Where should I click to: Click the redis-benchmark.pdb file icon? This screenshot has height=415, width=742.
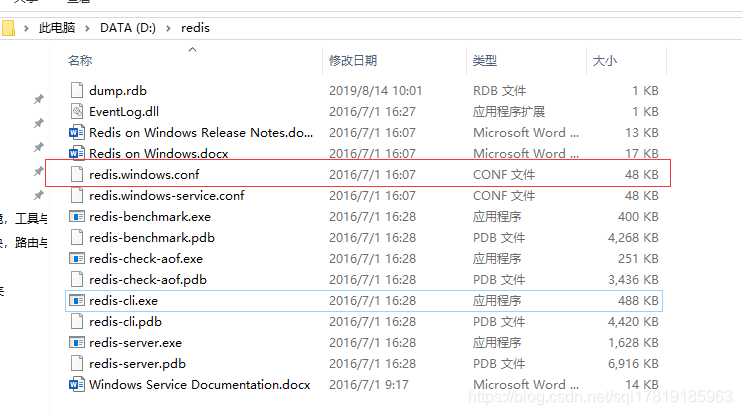click(x=77, y=237)
